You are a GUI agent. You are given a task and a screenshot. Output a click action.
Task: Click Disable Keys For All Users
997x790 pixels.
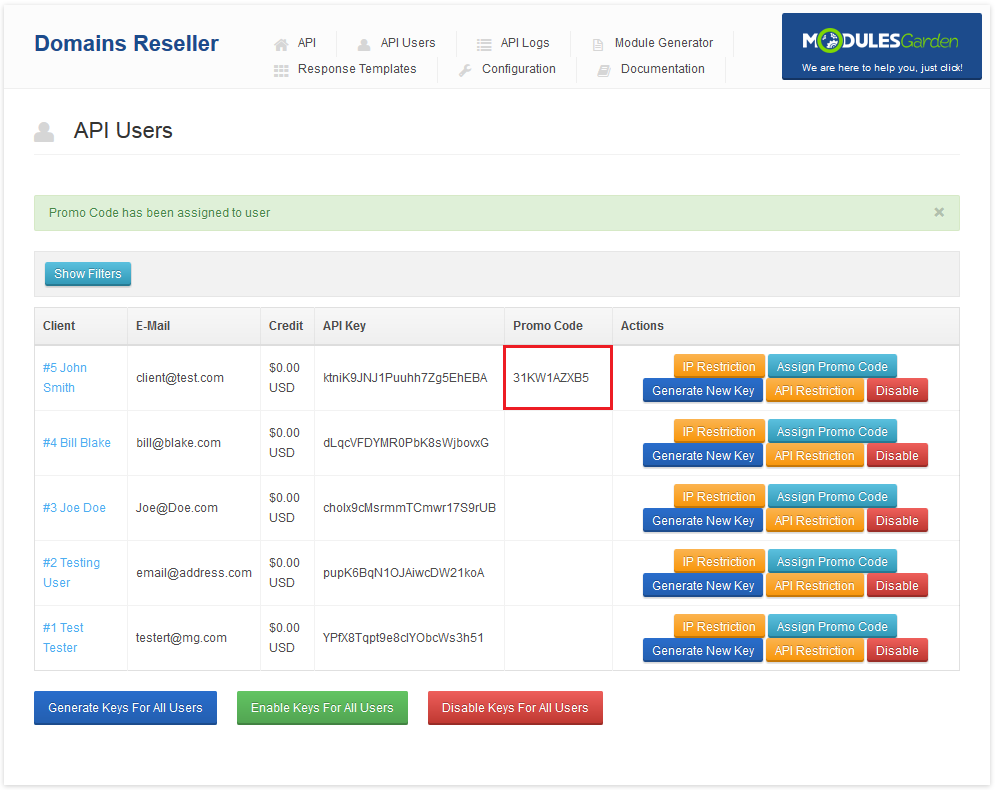515,708
